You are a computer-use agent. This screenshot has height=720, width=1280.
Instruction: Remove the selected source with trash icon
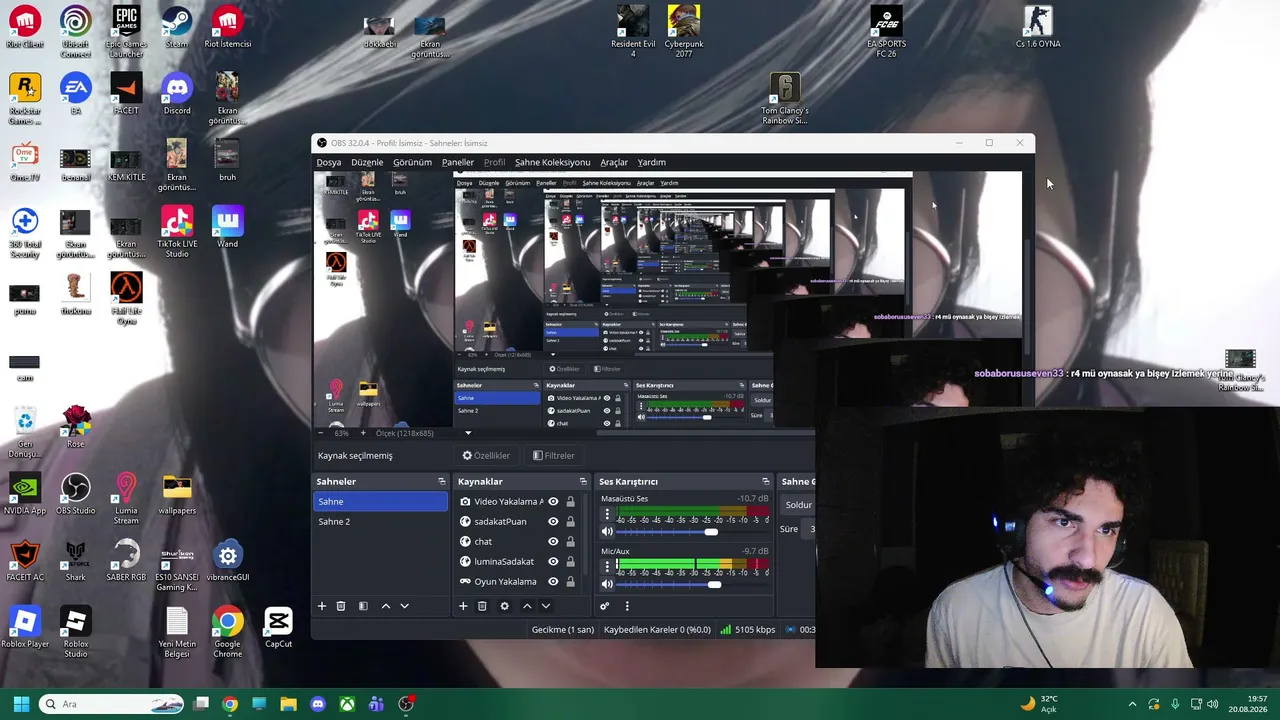pyautogui.click(x=482, y=606)
